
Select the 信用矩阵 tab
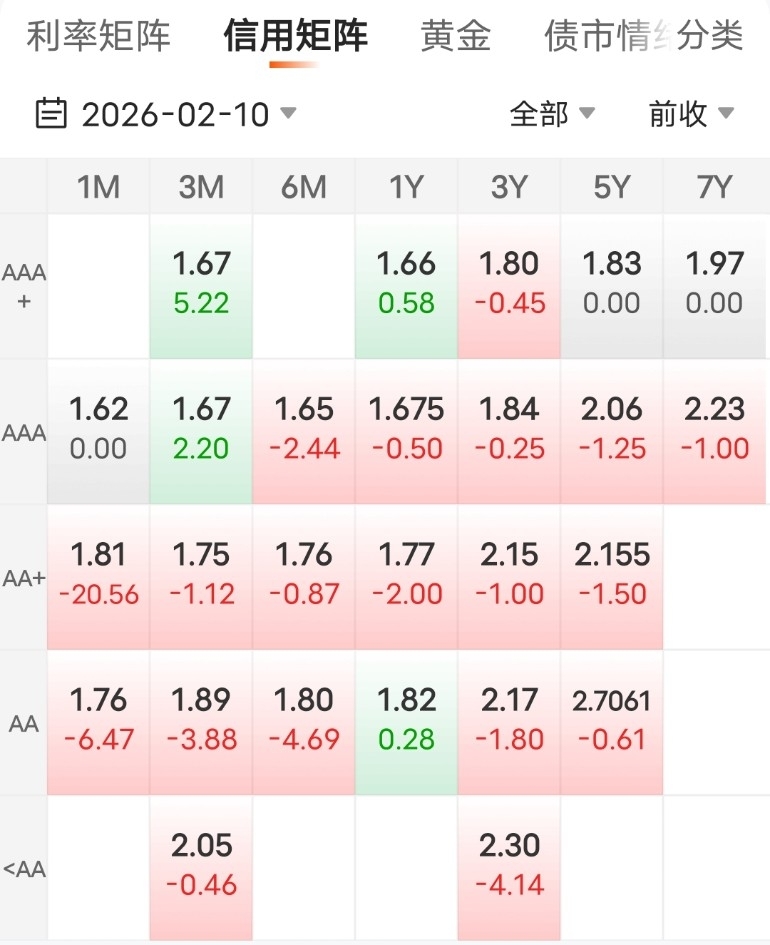tap(295, 37)
